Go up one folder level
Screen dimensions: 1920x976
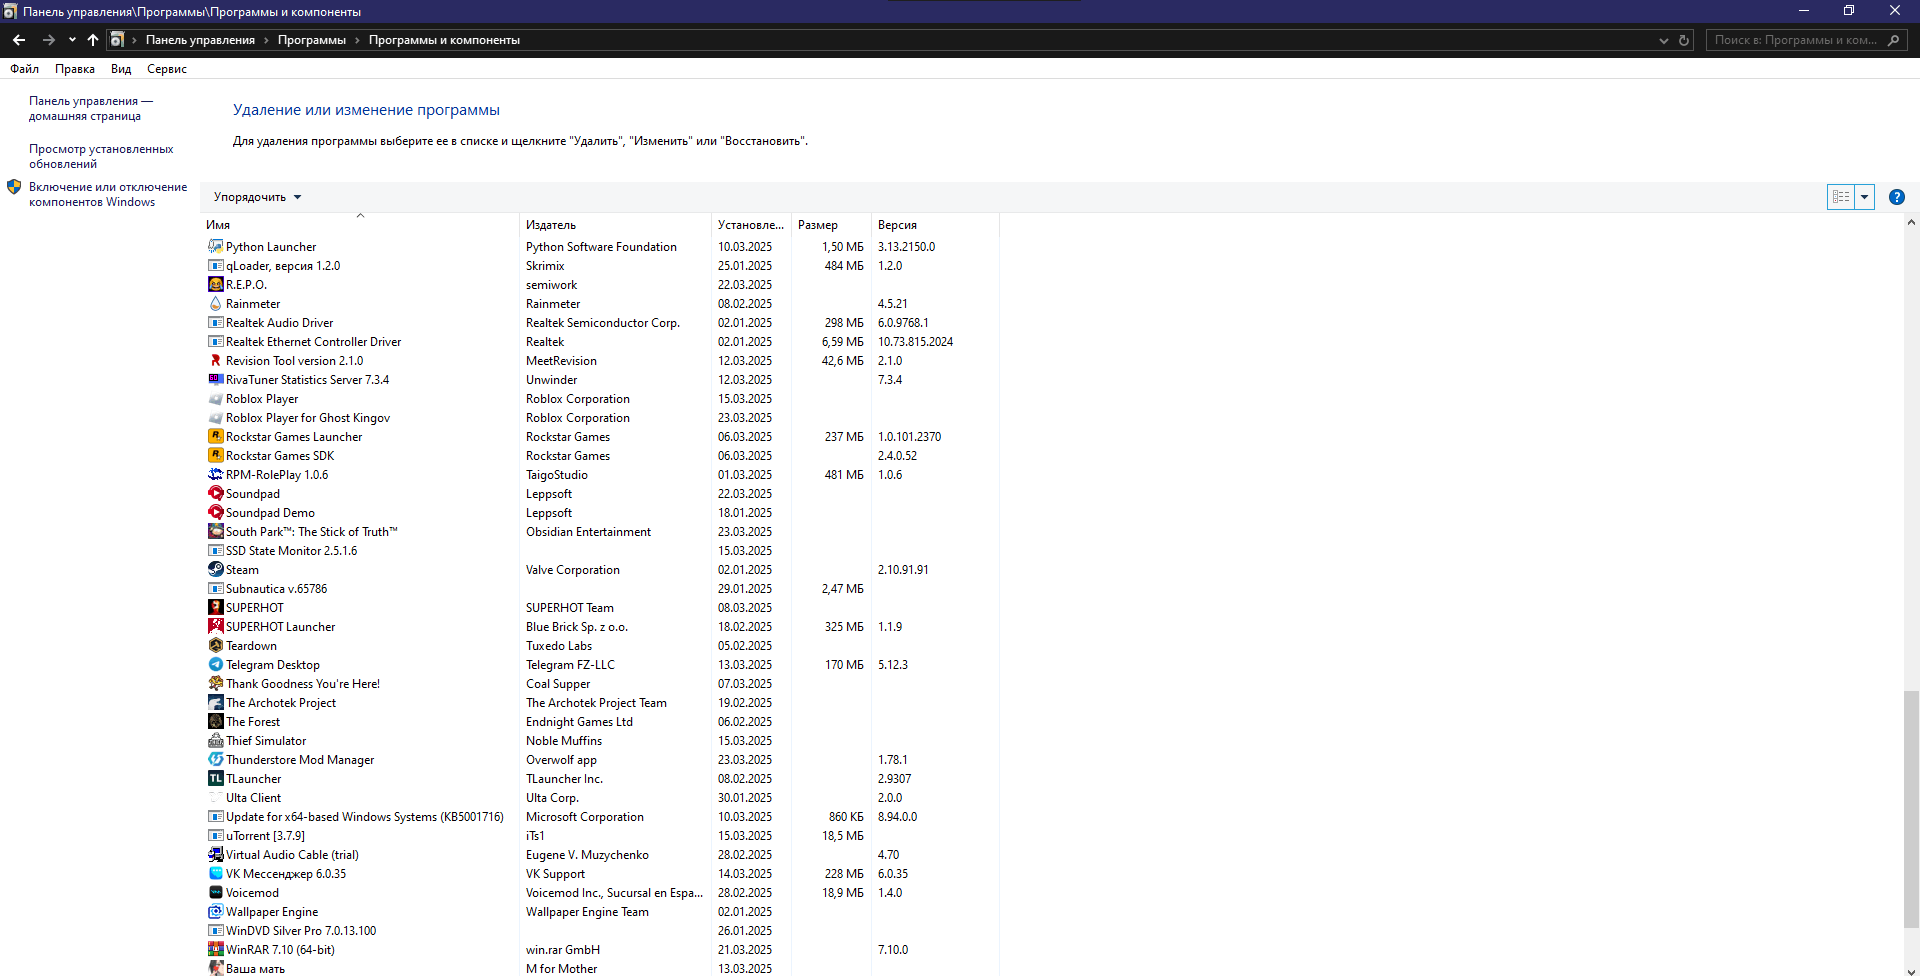point(93,40)
